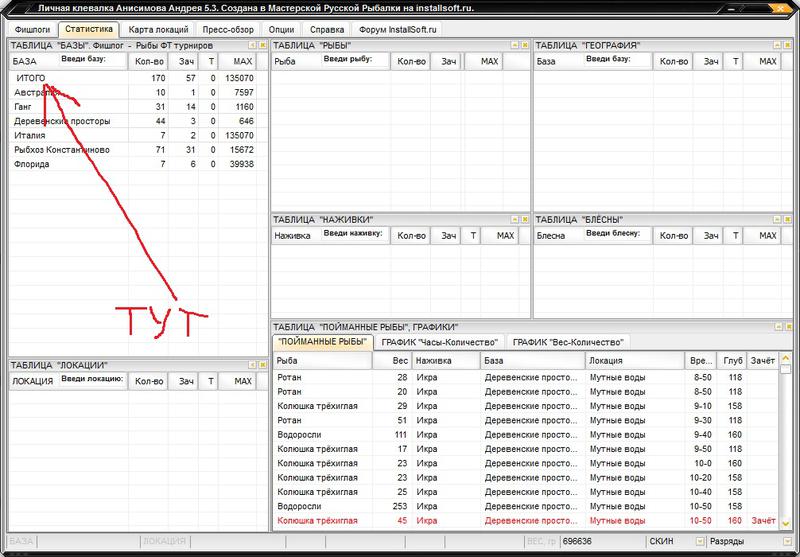The image size is (800, 557).
Task: Switch to the Фишлоги tab
Action: click(x=32, y=30)
